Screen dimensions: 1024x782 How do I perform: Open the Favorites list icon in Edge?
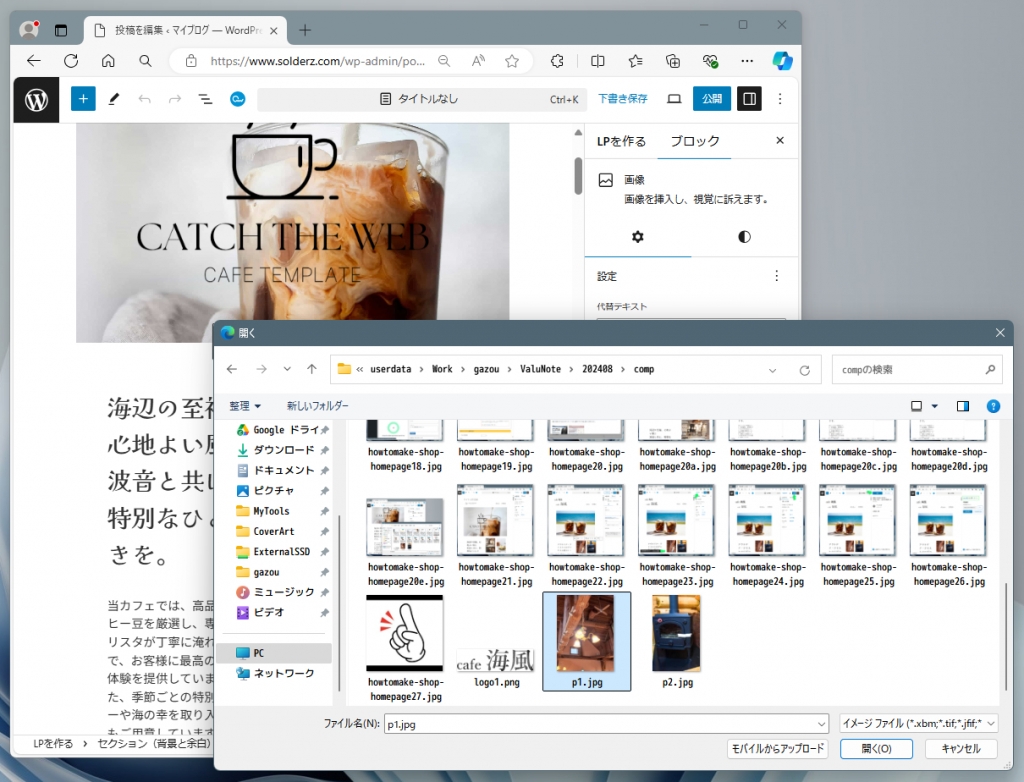[x=635, y=61]
